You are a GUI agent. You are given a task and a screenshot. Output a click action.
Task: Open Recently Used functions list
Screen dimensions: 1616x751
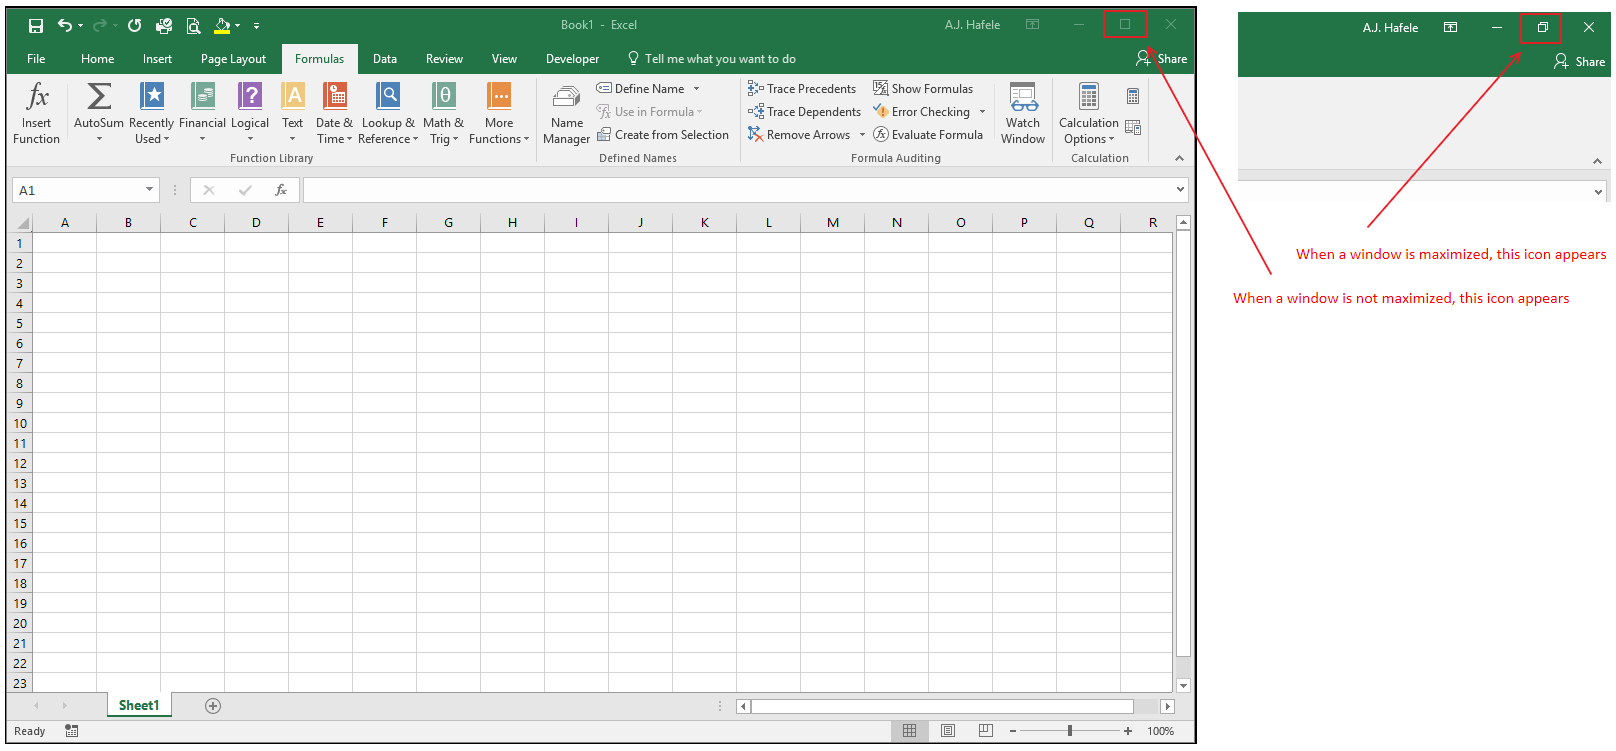pos(152,113)
